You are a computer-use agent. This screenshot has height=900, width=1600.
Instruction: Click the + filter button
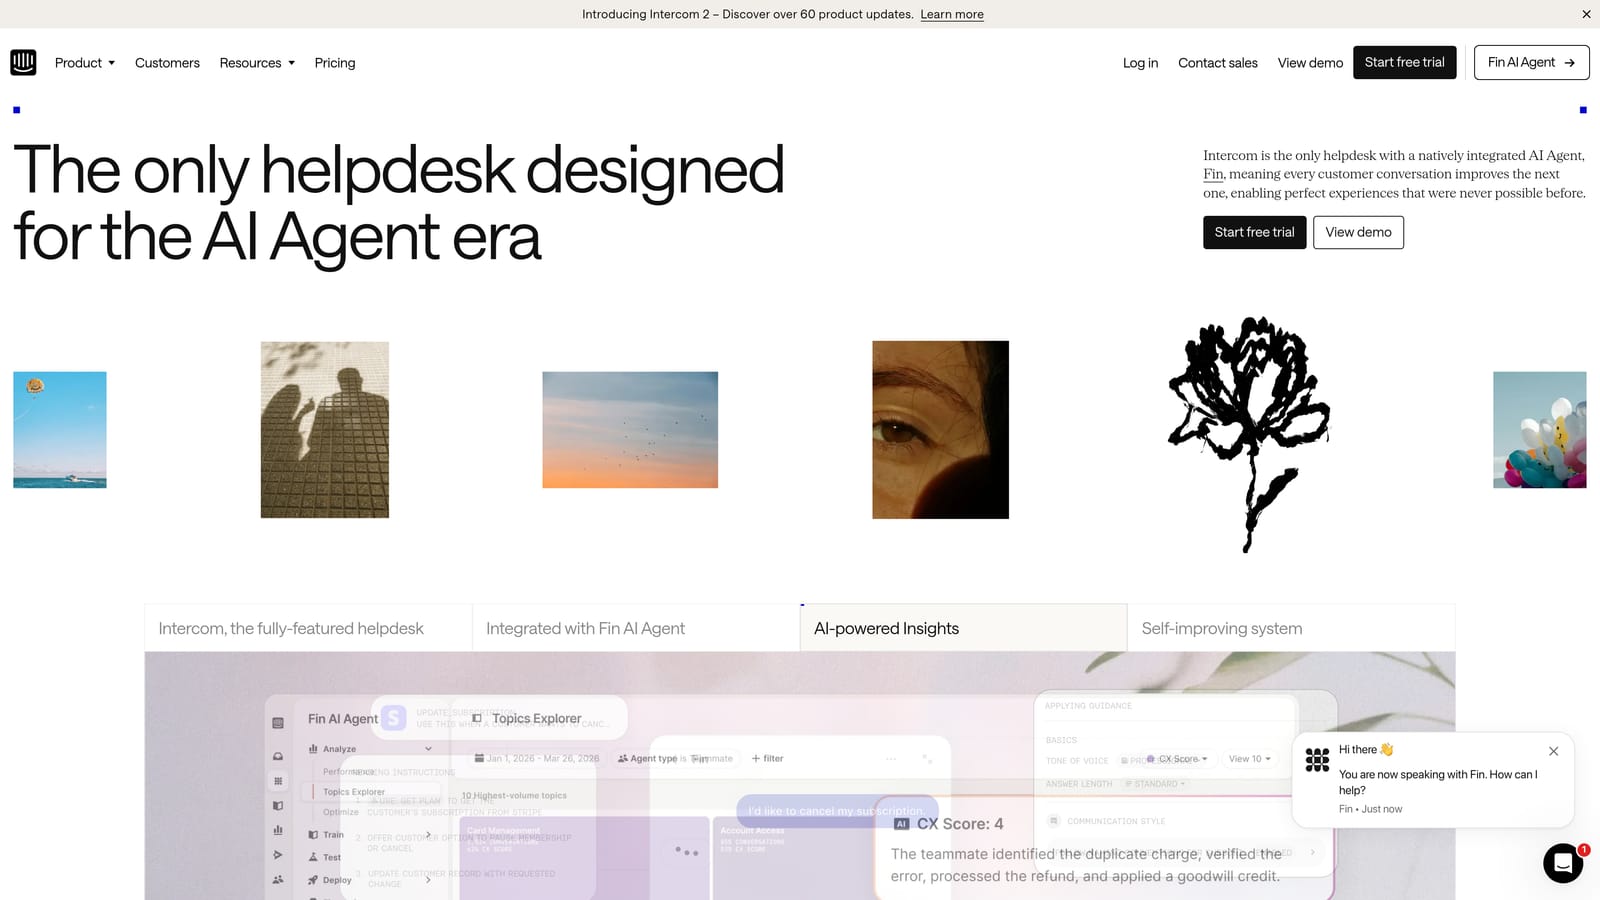[768, 759]
